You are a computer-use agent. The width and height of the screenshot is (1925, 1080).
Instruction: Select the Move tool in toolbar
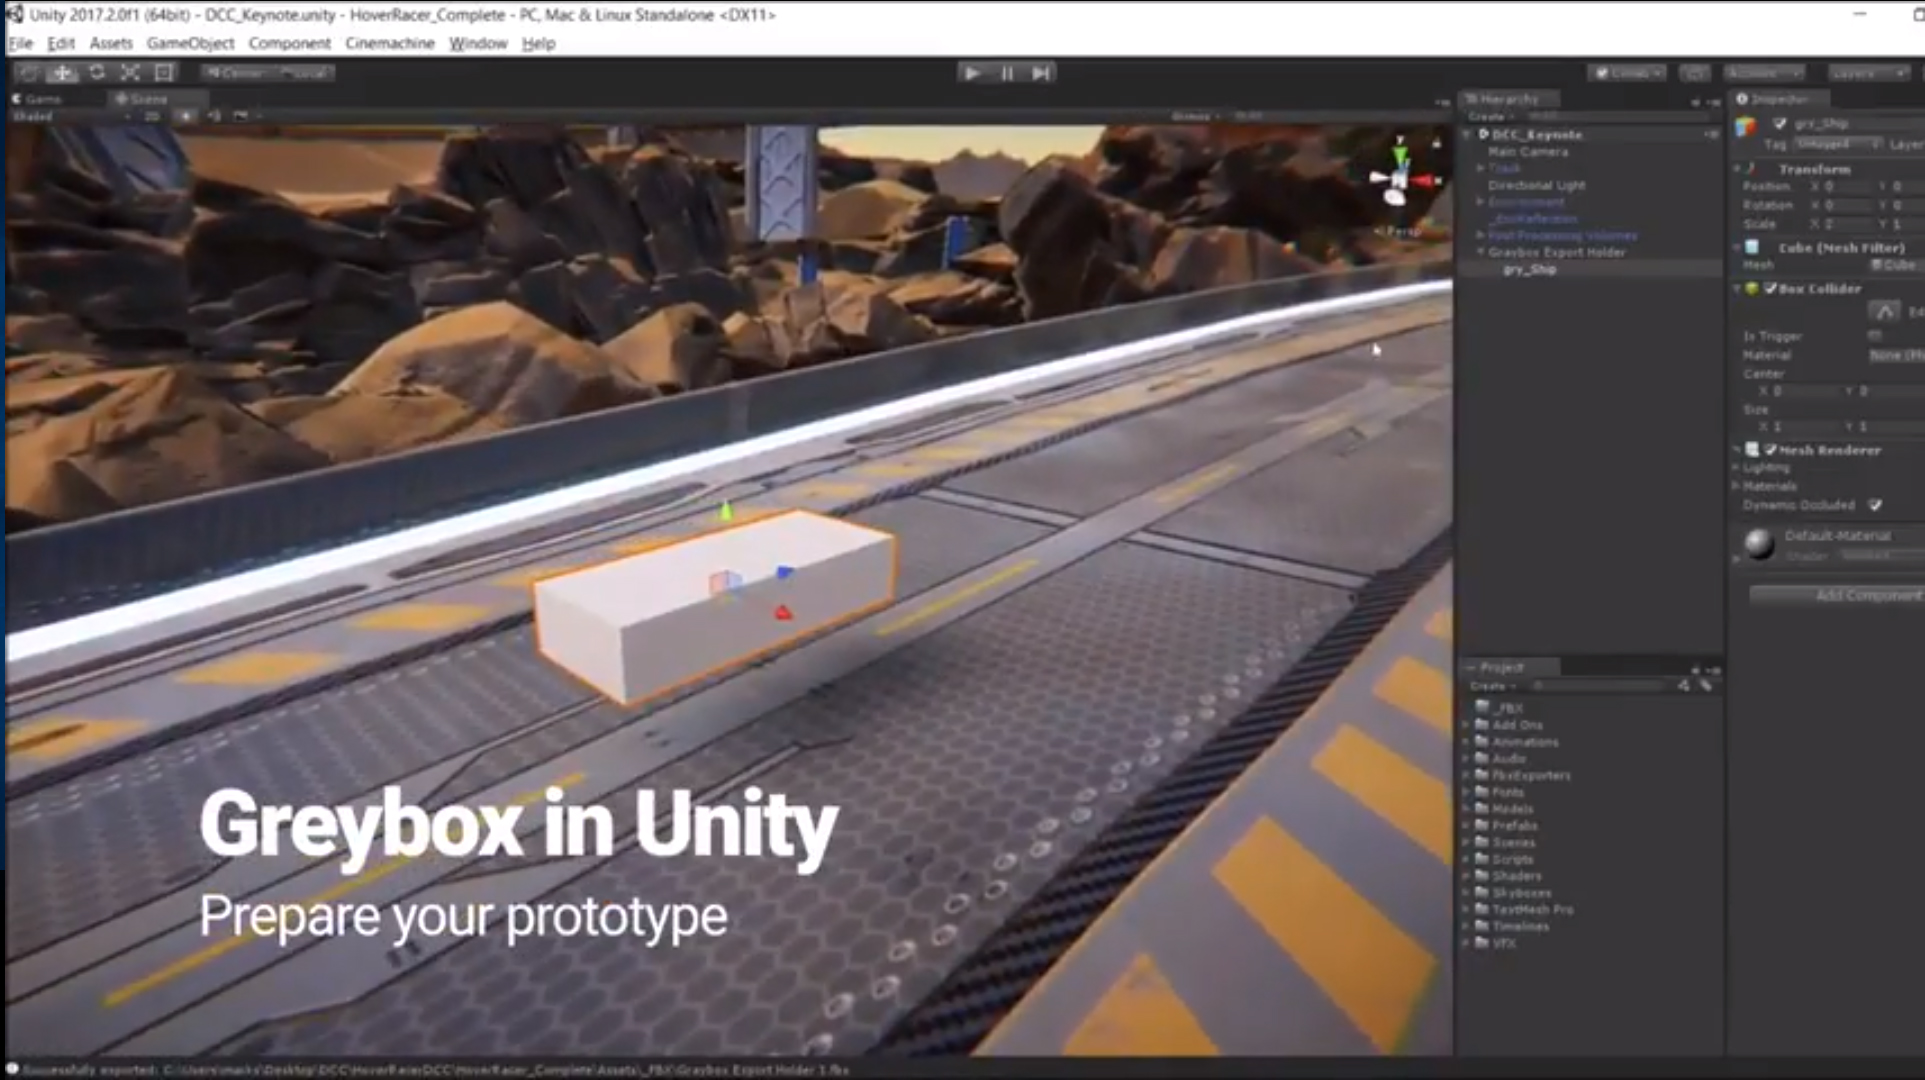(x=62, y=73)
